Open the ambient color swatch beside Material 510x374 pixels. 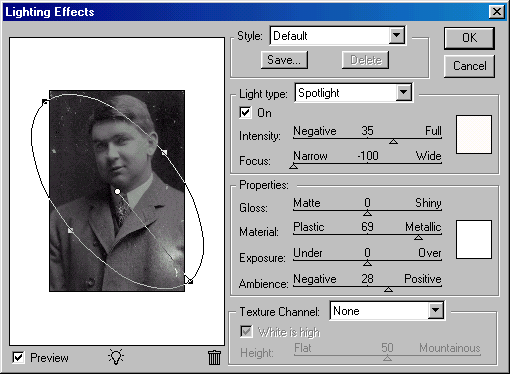point(474,239)
